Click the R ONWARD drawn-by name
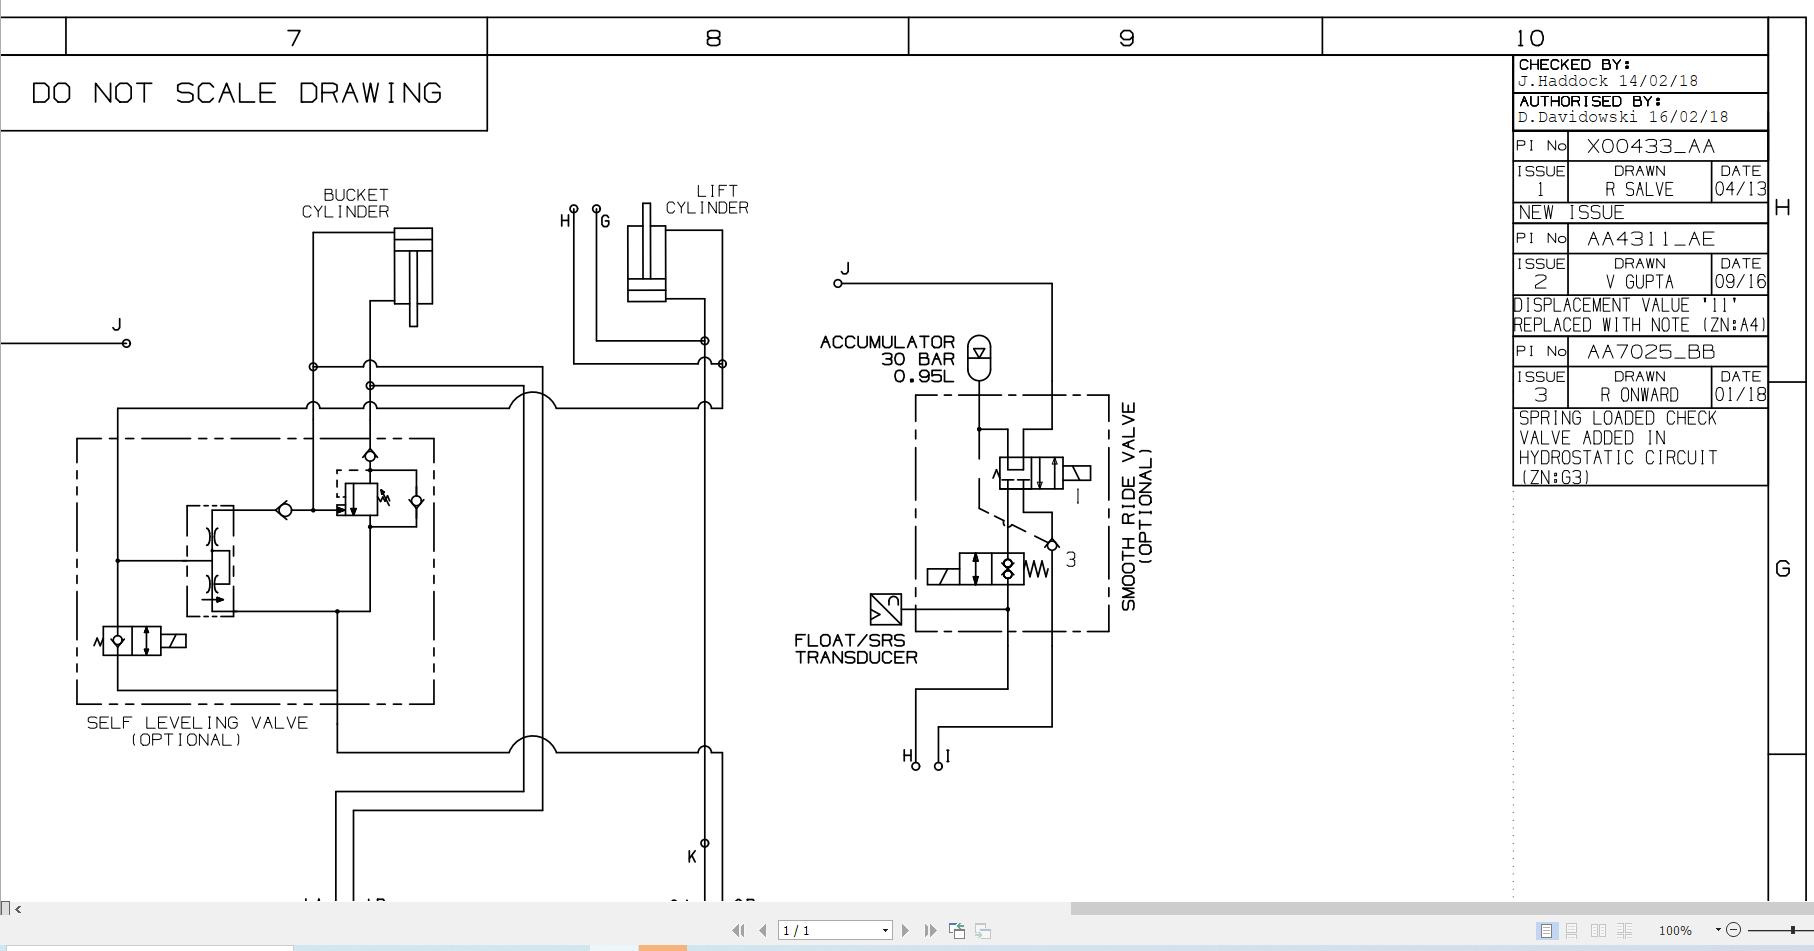This screenshot has width=1814, height=951. point(1639,395)
